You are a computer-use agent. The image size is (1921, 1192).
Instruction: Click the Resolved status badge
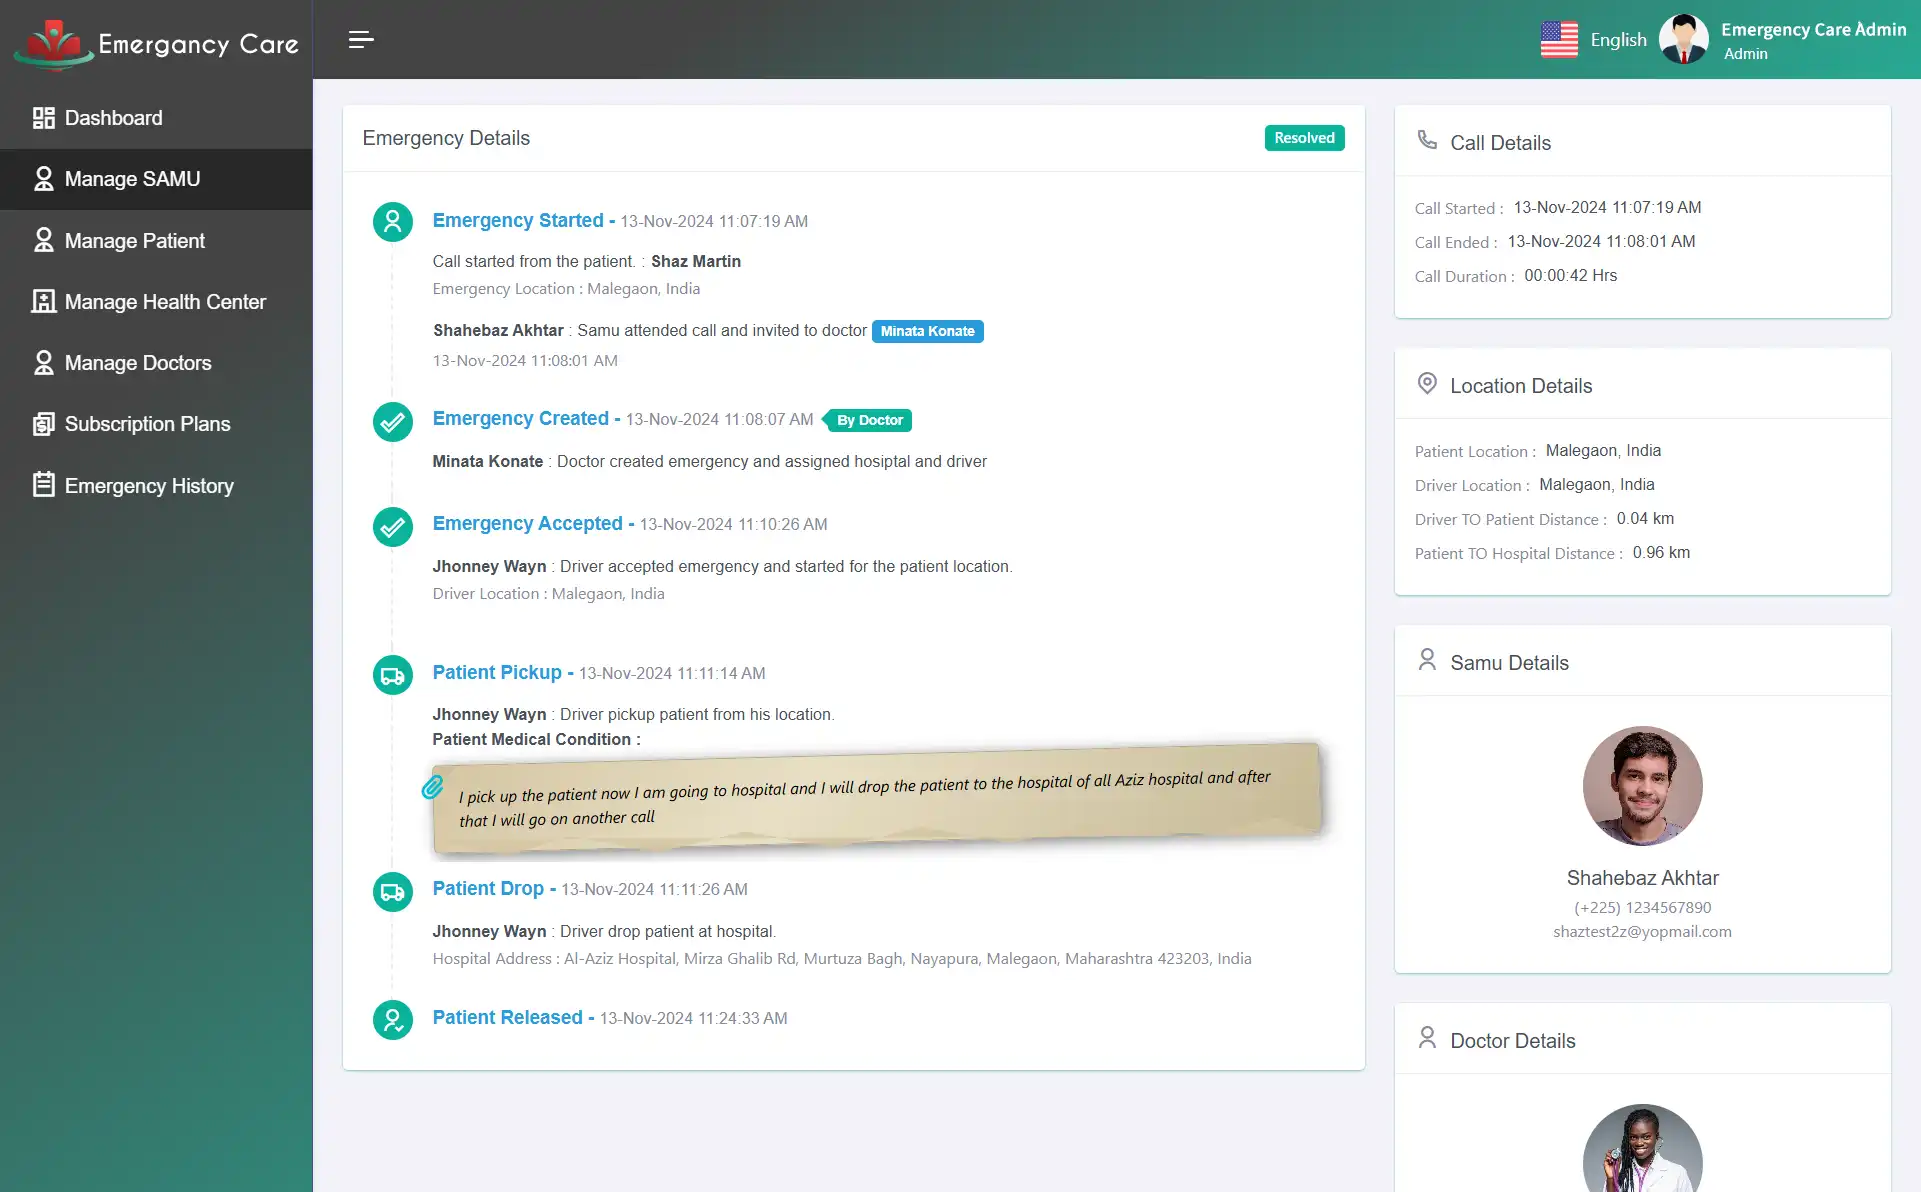tap(1304, 137)
